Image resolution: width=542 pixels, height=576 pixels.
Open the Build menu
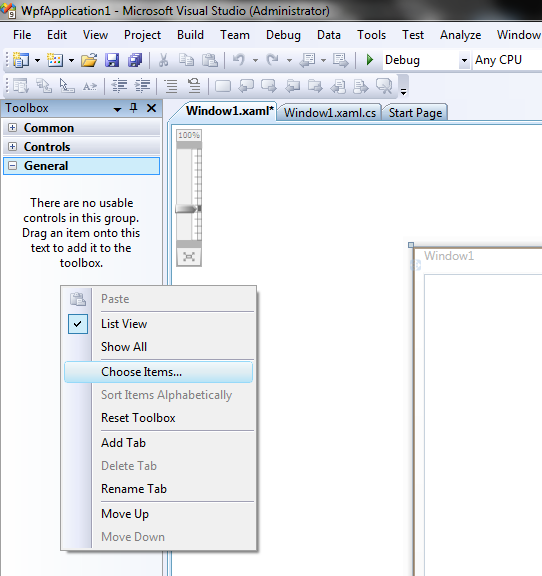pos(190,35)
